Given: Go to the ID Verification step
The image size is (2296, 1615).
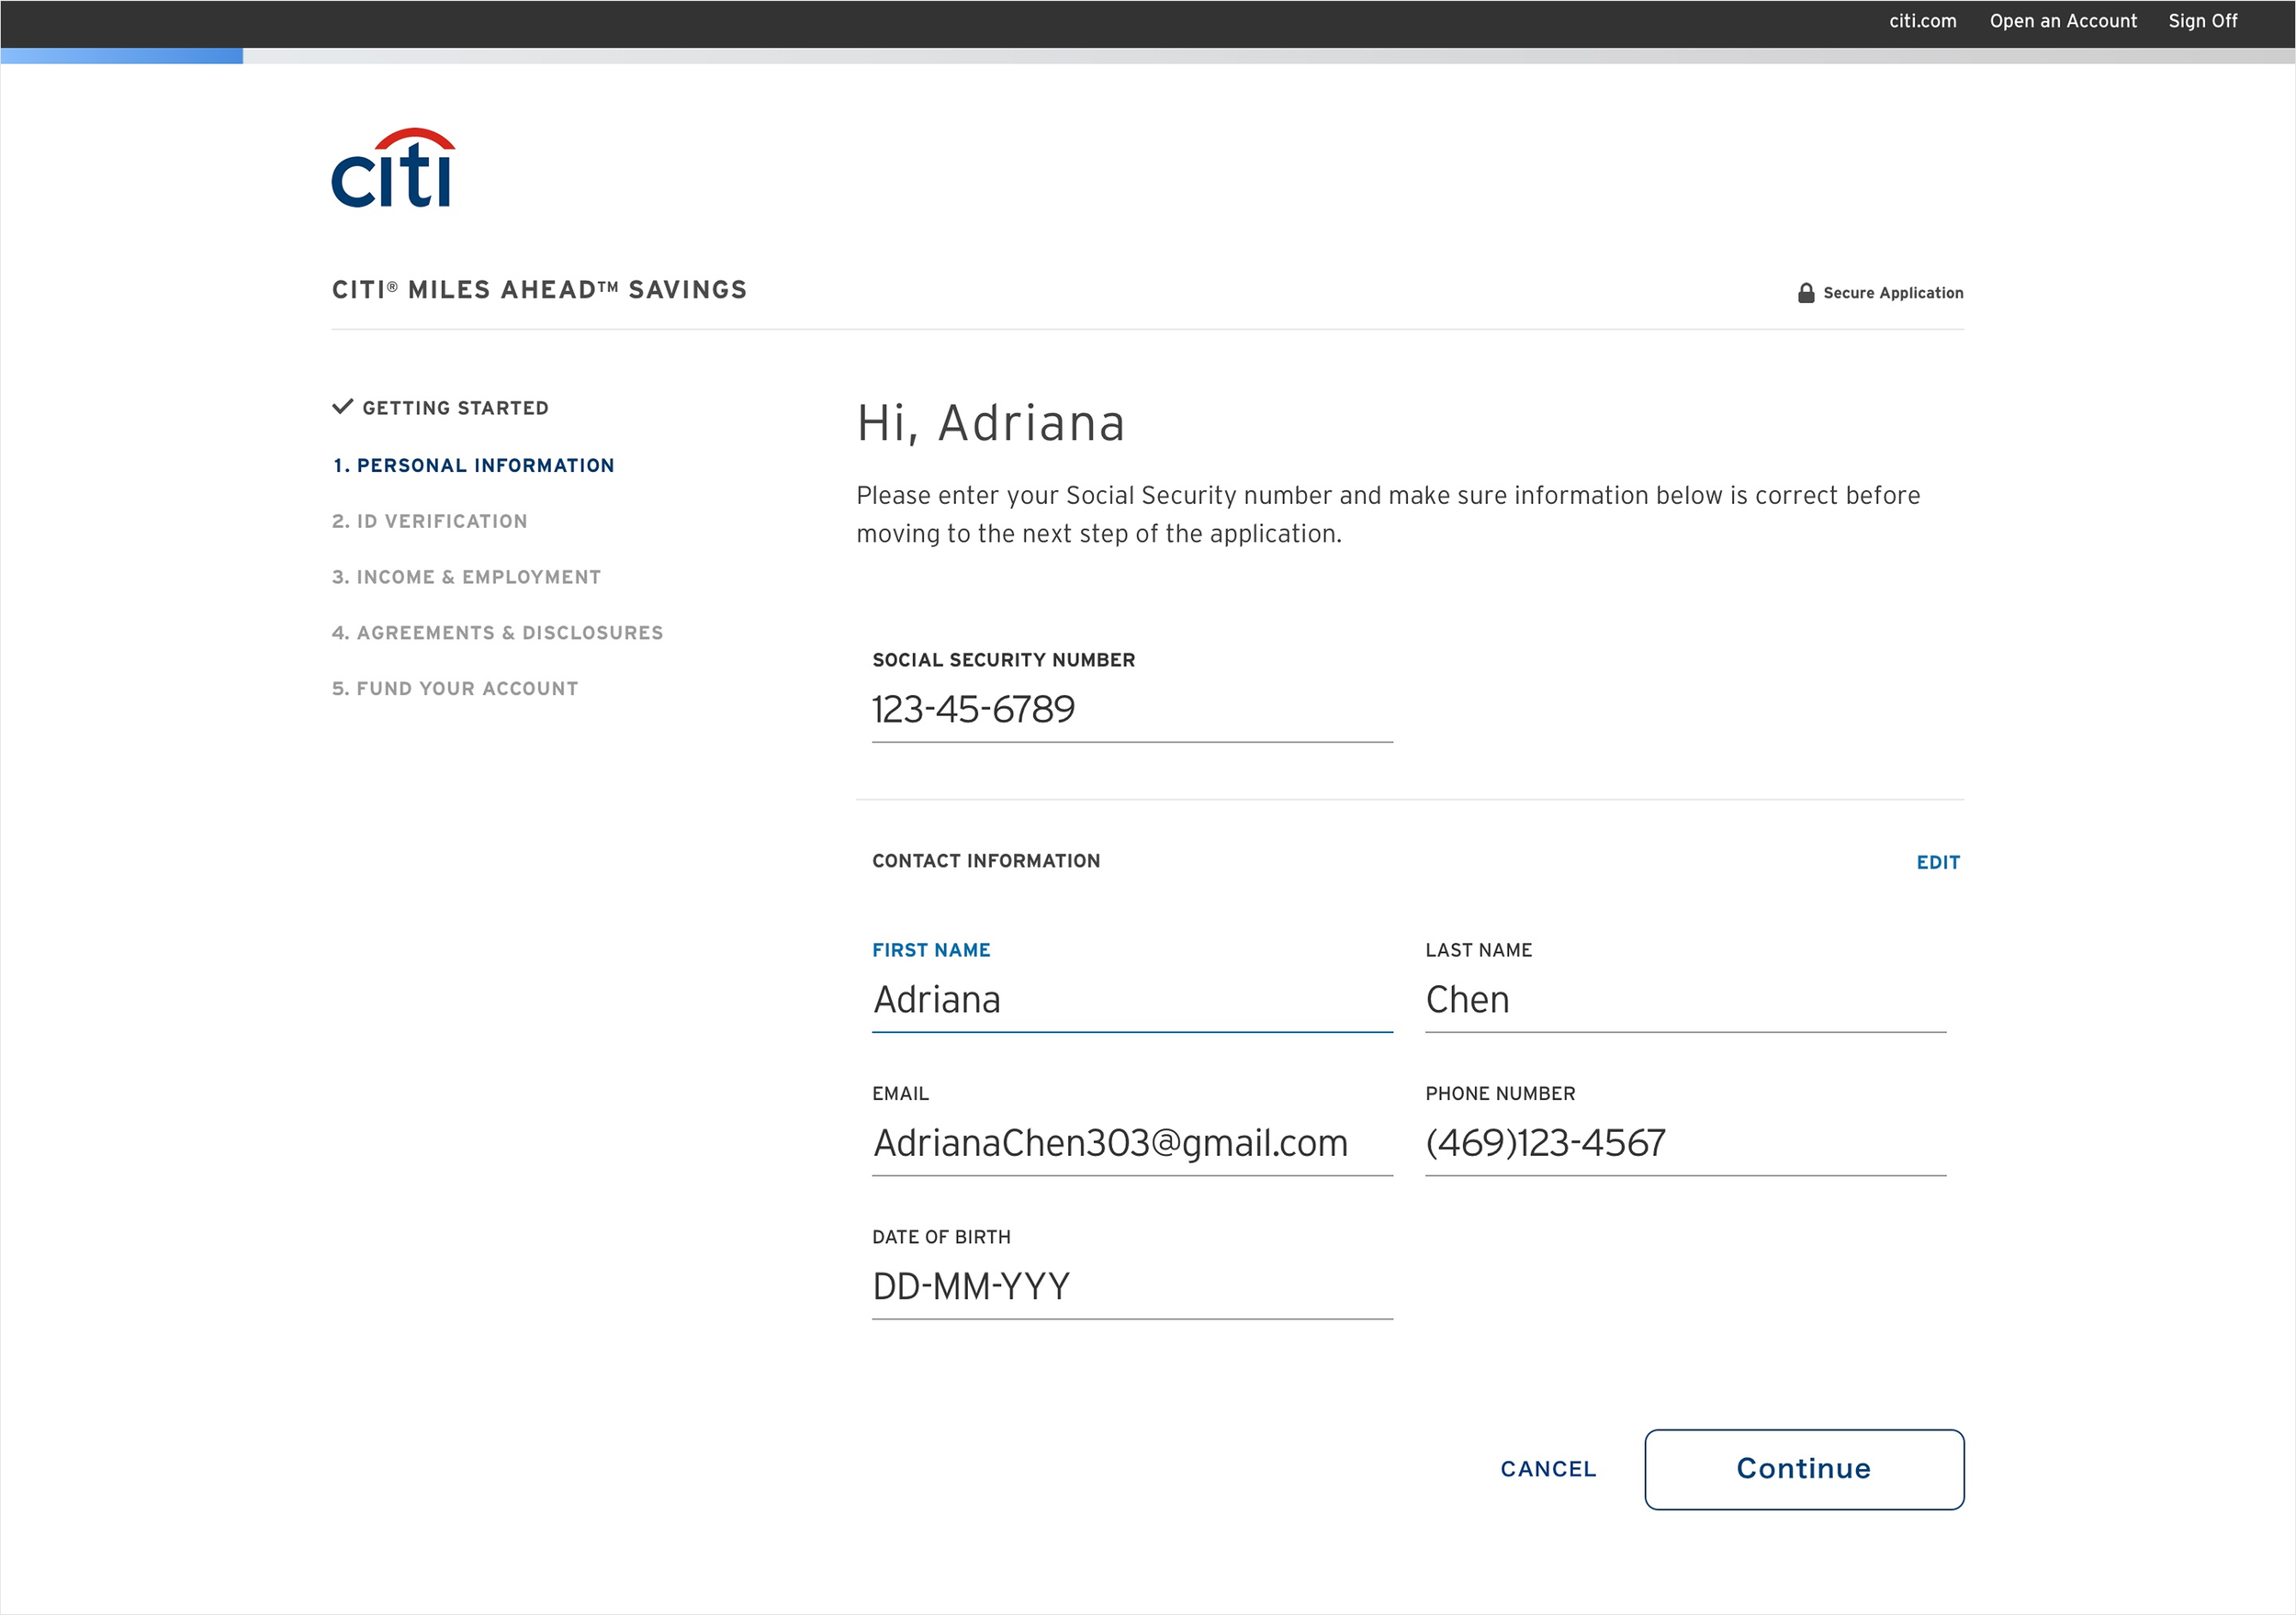Looking at the screenshot, I should [x=429, y=521].
